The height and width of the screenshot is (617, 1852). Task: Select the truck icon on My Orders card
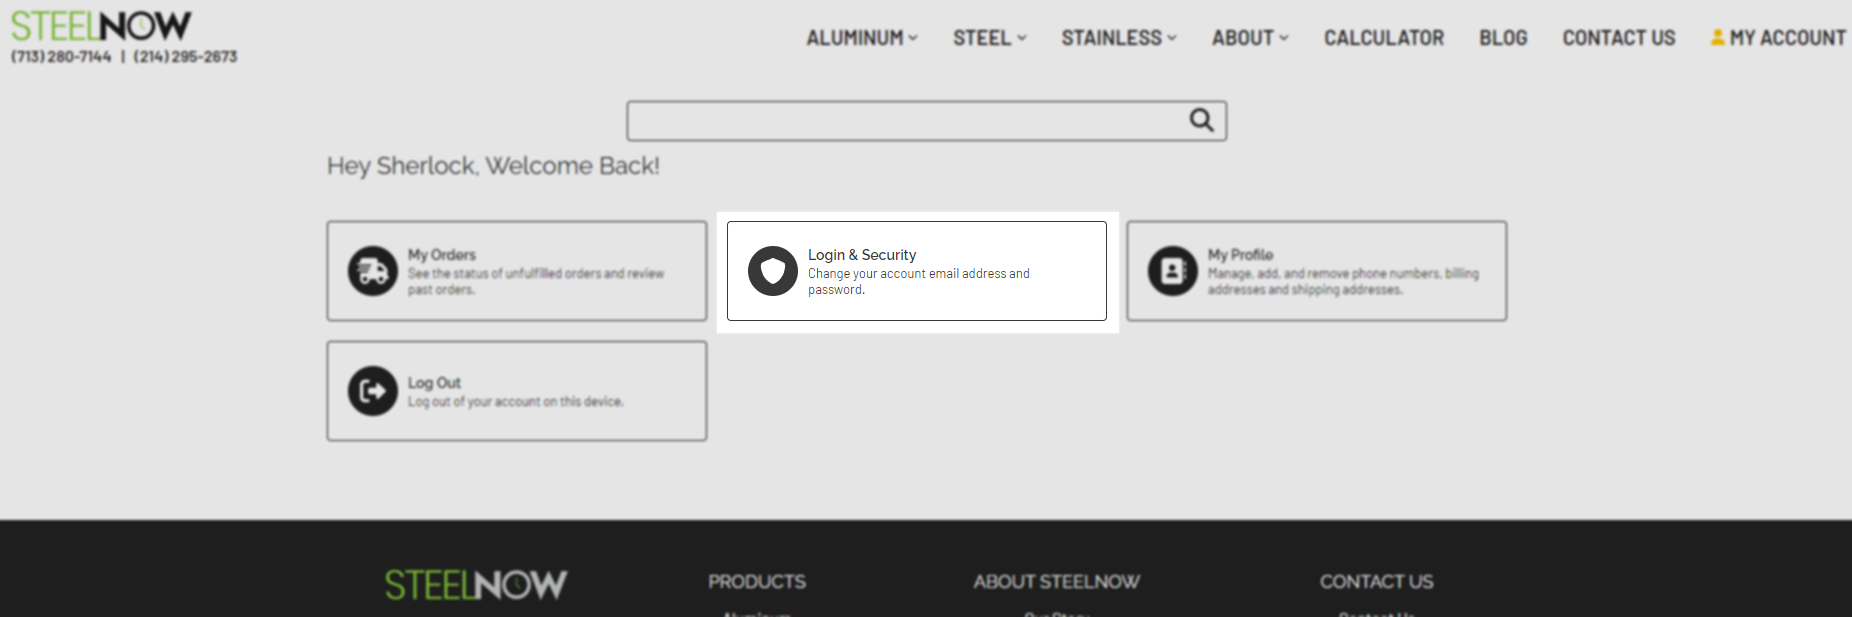(371, 271)
